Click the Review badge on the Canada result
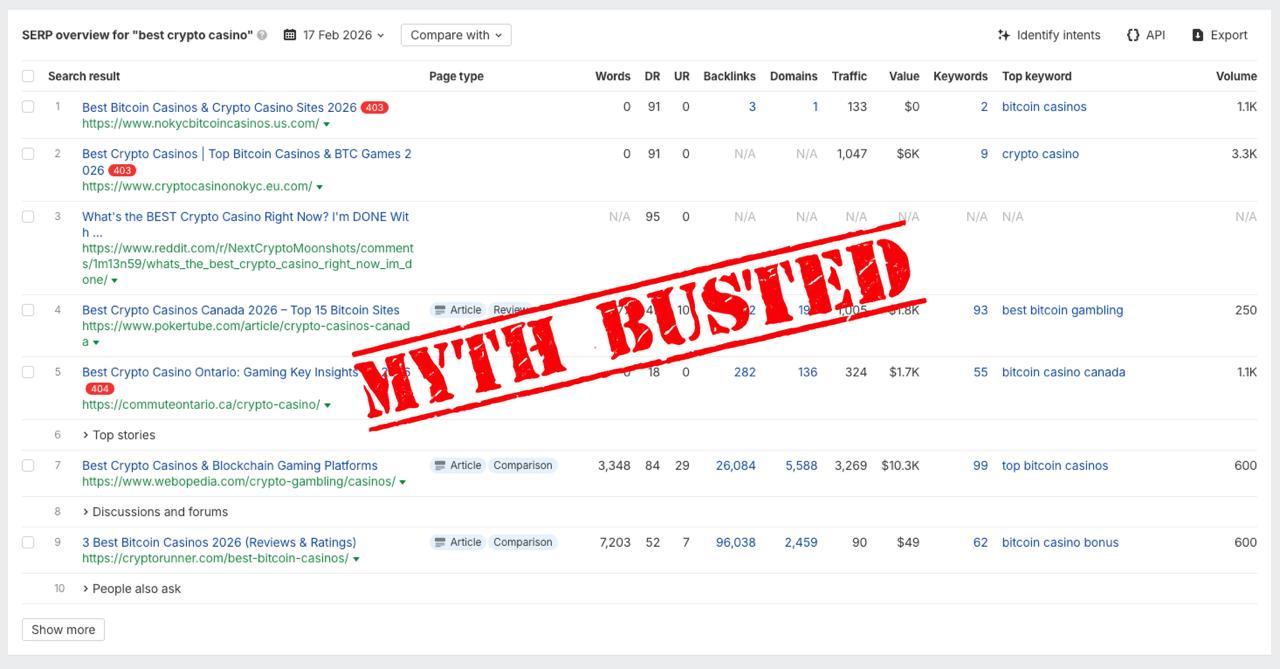Viewport: 1280px width, 669px height. click(513, 310)
